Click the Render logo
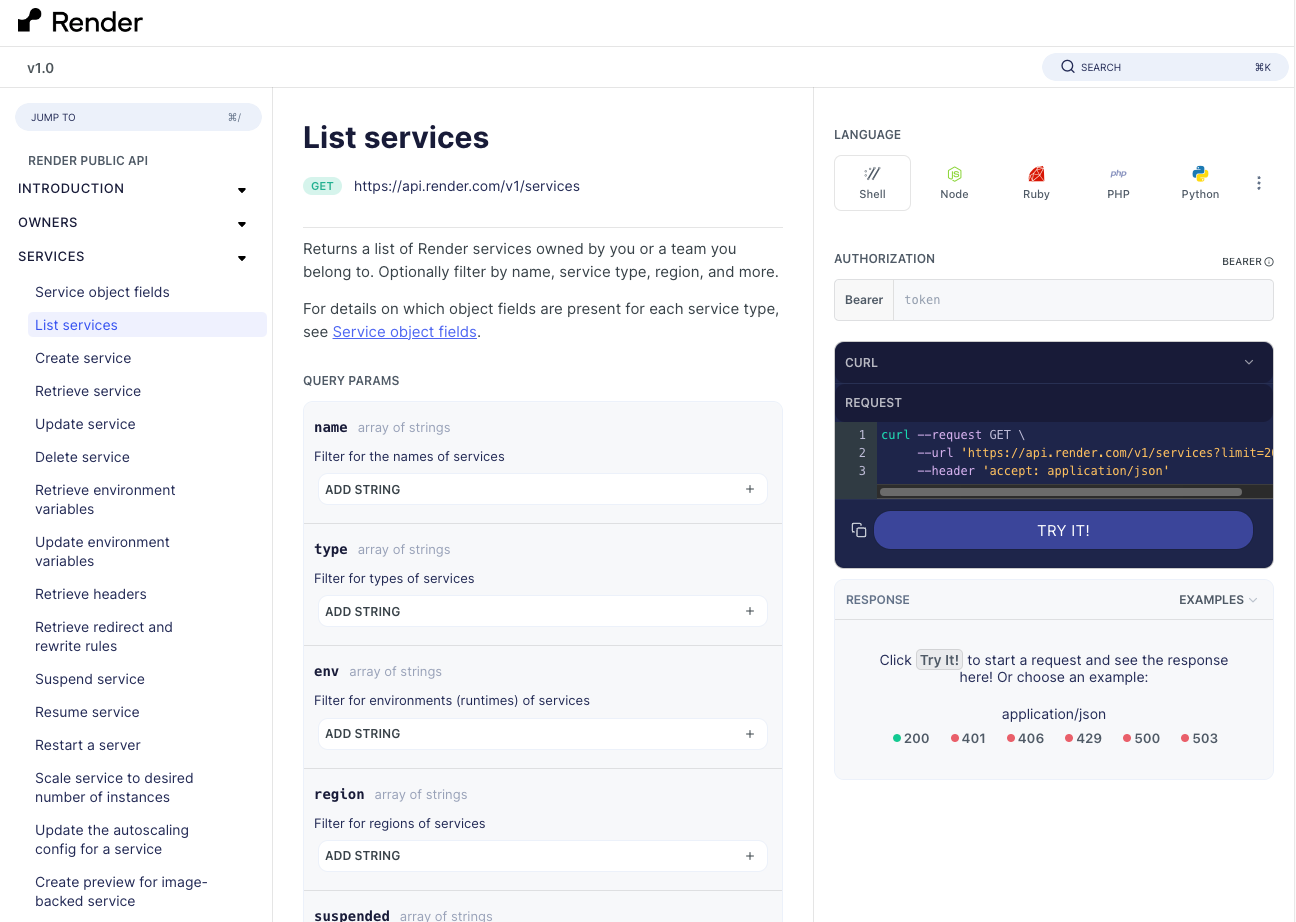This screenshot has width=1296, height=922. click(x=79, y=20)
